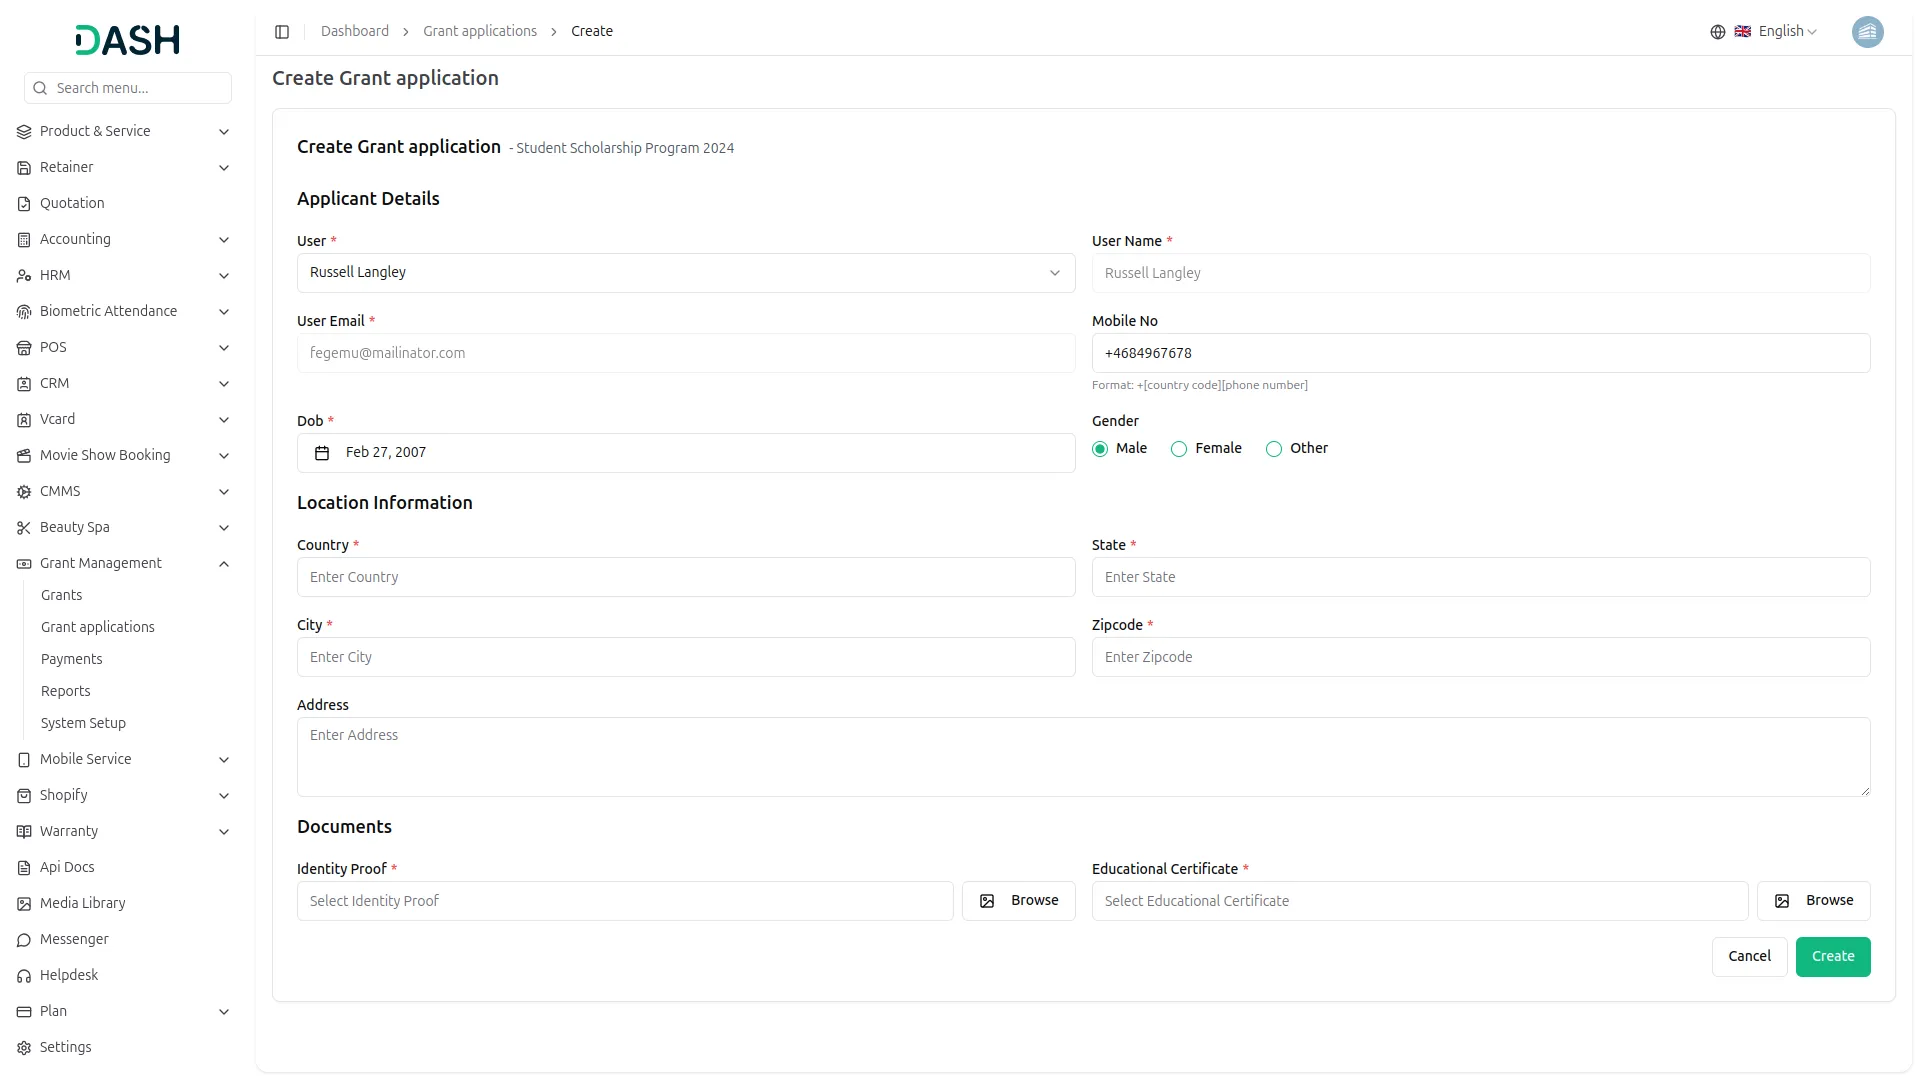Select the Female gender radio
Image resolution: width=1920 pixels, height=1080 pixels.
point(1179,449)
